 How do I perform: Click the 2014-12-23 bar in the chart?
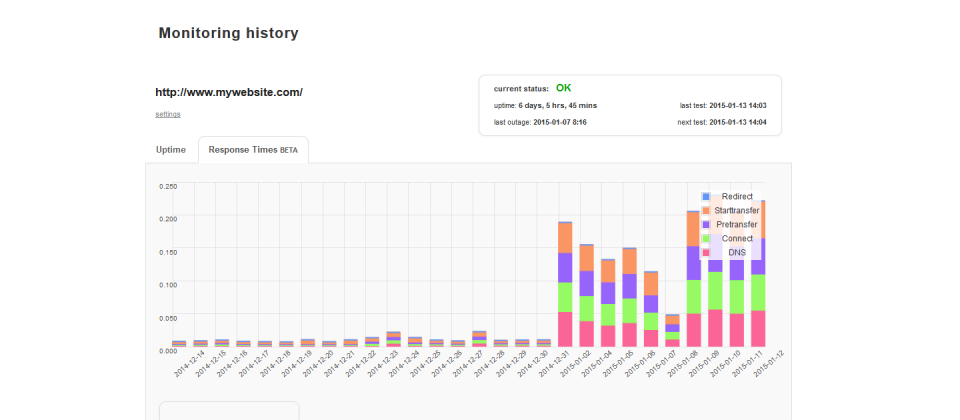point(394,339)
